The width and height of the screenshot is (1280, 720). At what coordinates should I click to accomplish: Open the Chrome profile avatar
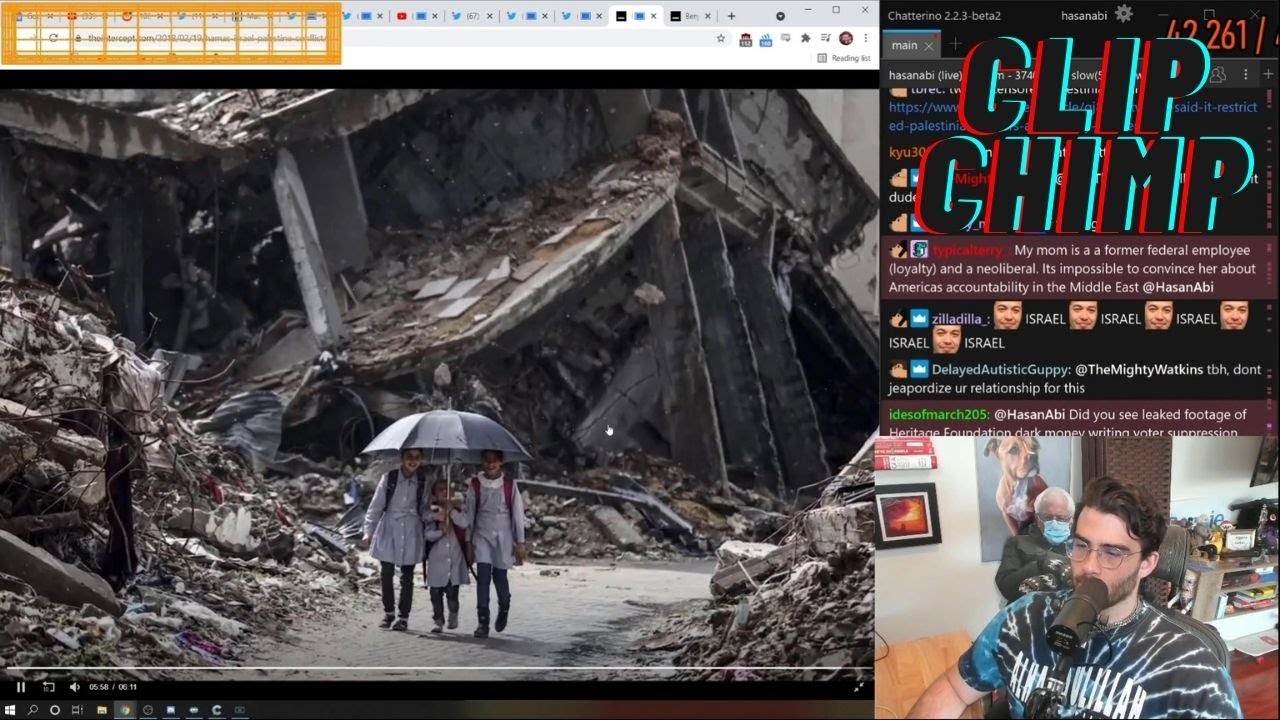(846, 38)
